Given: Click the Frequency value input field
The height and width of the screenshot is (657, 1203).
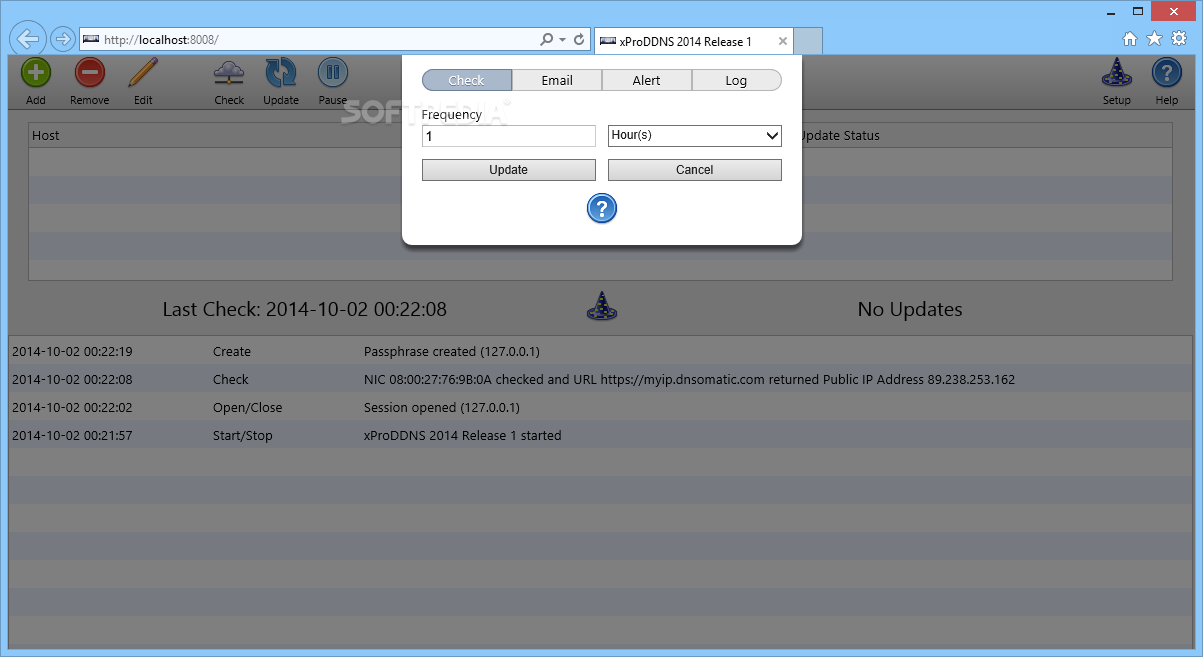Looking at the screenshot, I should tap(509, 135).
